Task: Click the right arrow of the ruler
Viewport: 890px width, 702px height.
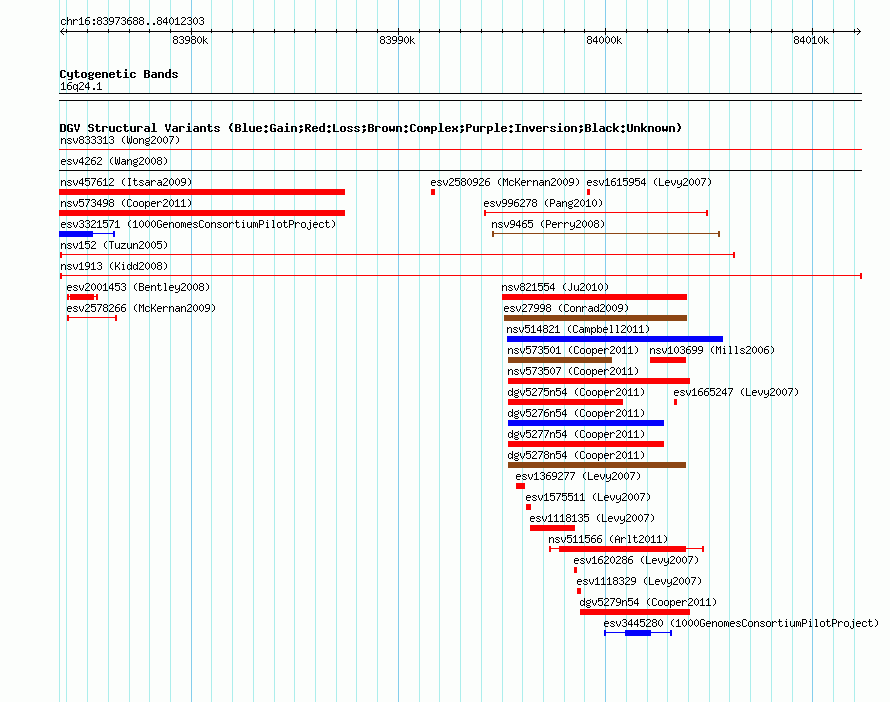Action: coord(858,32)
